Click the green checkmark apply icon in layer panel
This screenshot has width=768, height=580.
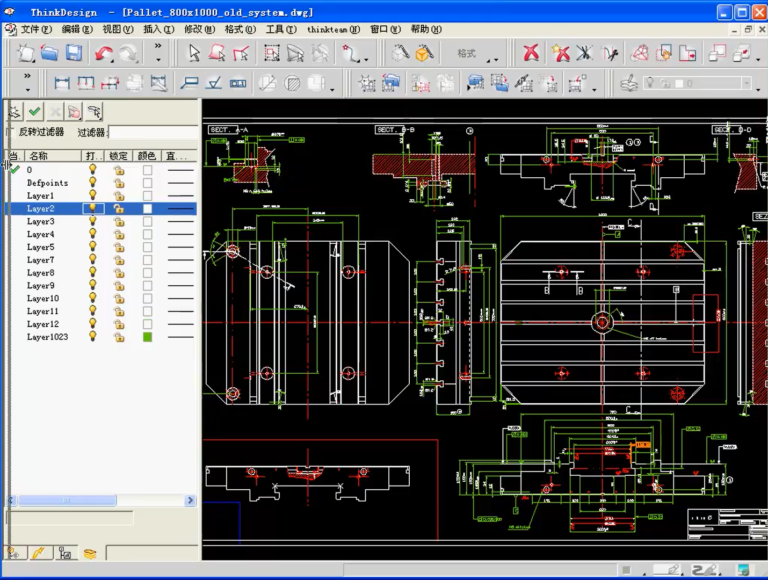[x=34, y=112]
